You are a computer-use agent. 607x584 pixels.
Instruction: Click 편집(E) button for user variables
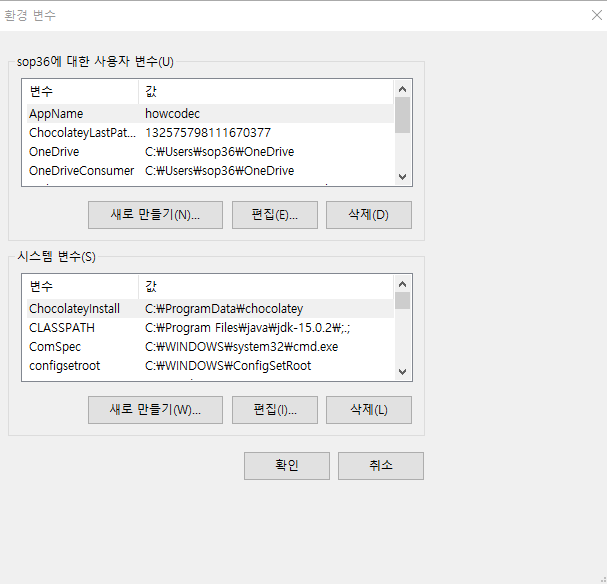[x=275, y=215]
